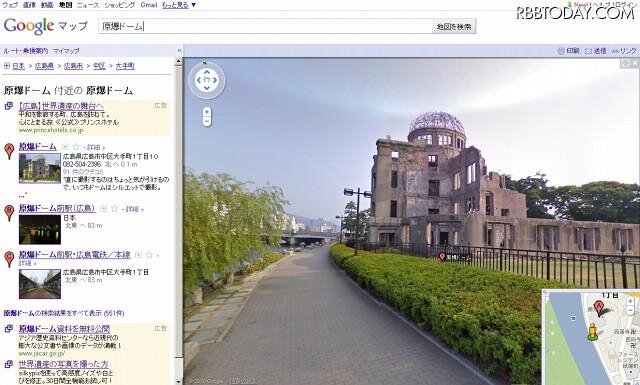
Task: Expand the 日本 breadcrumb plus icon
Action: point(7,66)
